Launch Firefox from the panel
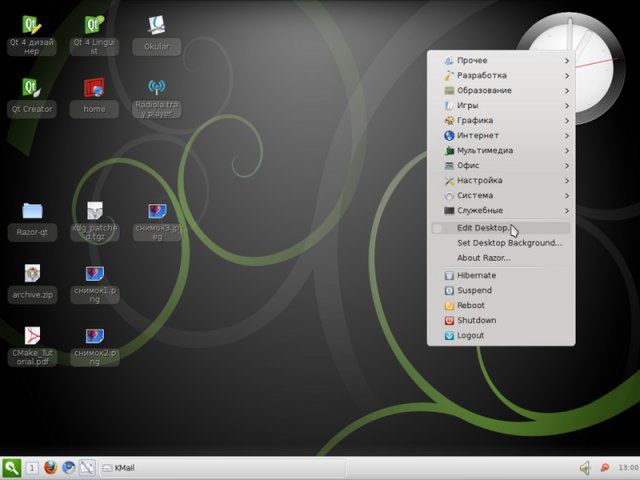The height and width of the screenshot is (480, 640). [51, 467]
